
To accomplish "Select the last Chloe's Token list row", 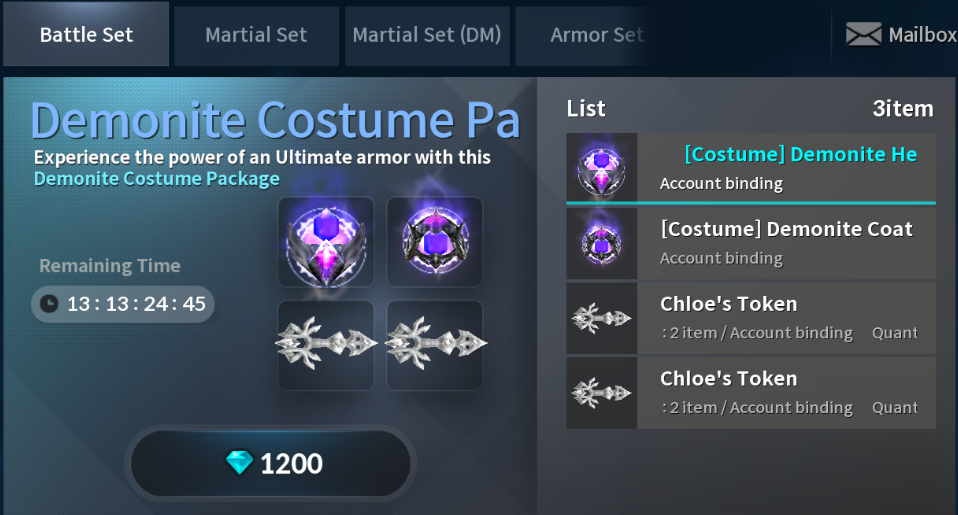I will click(x=786, y=393).
